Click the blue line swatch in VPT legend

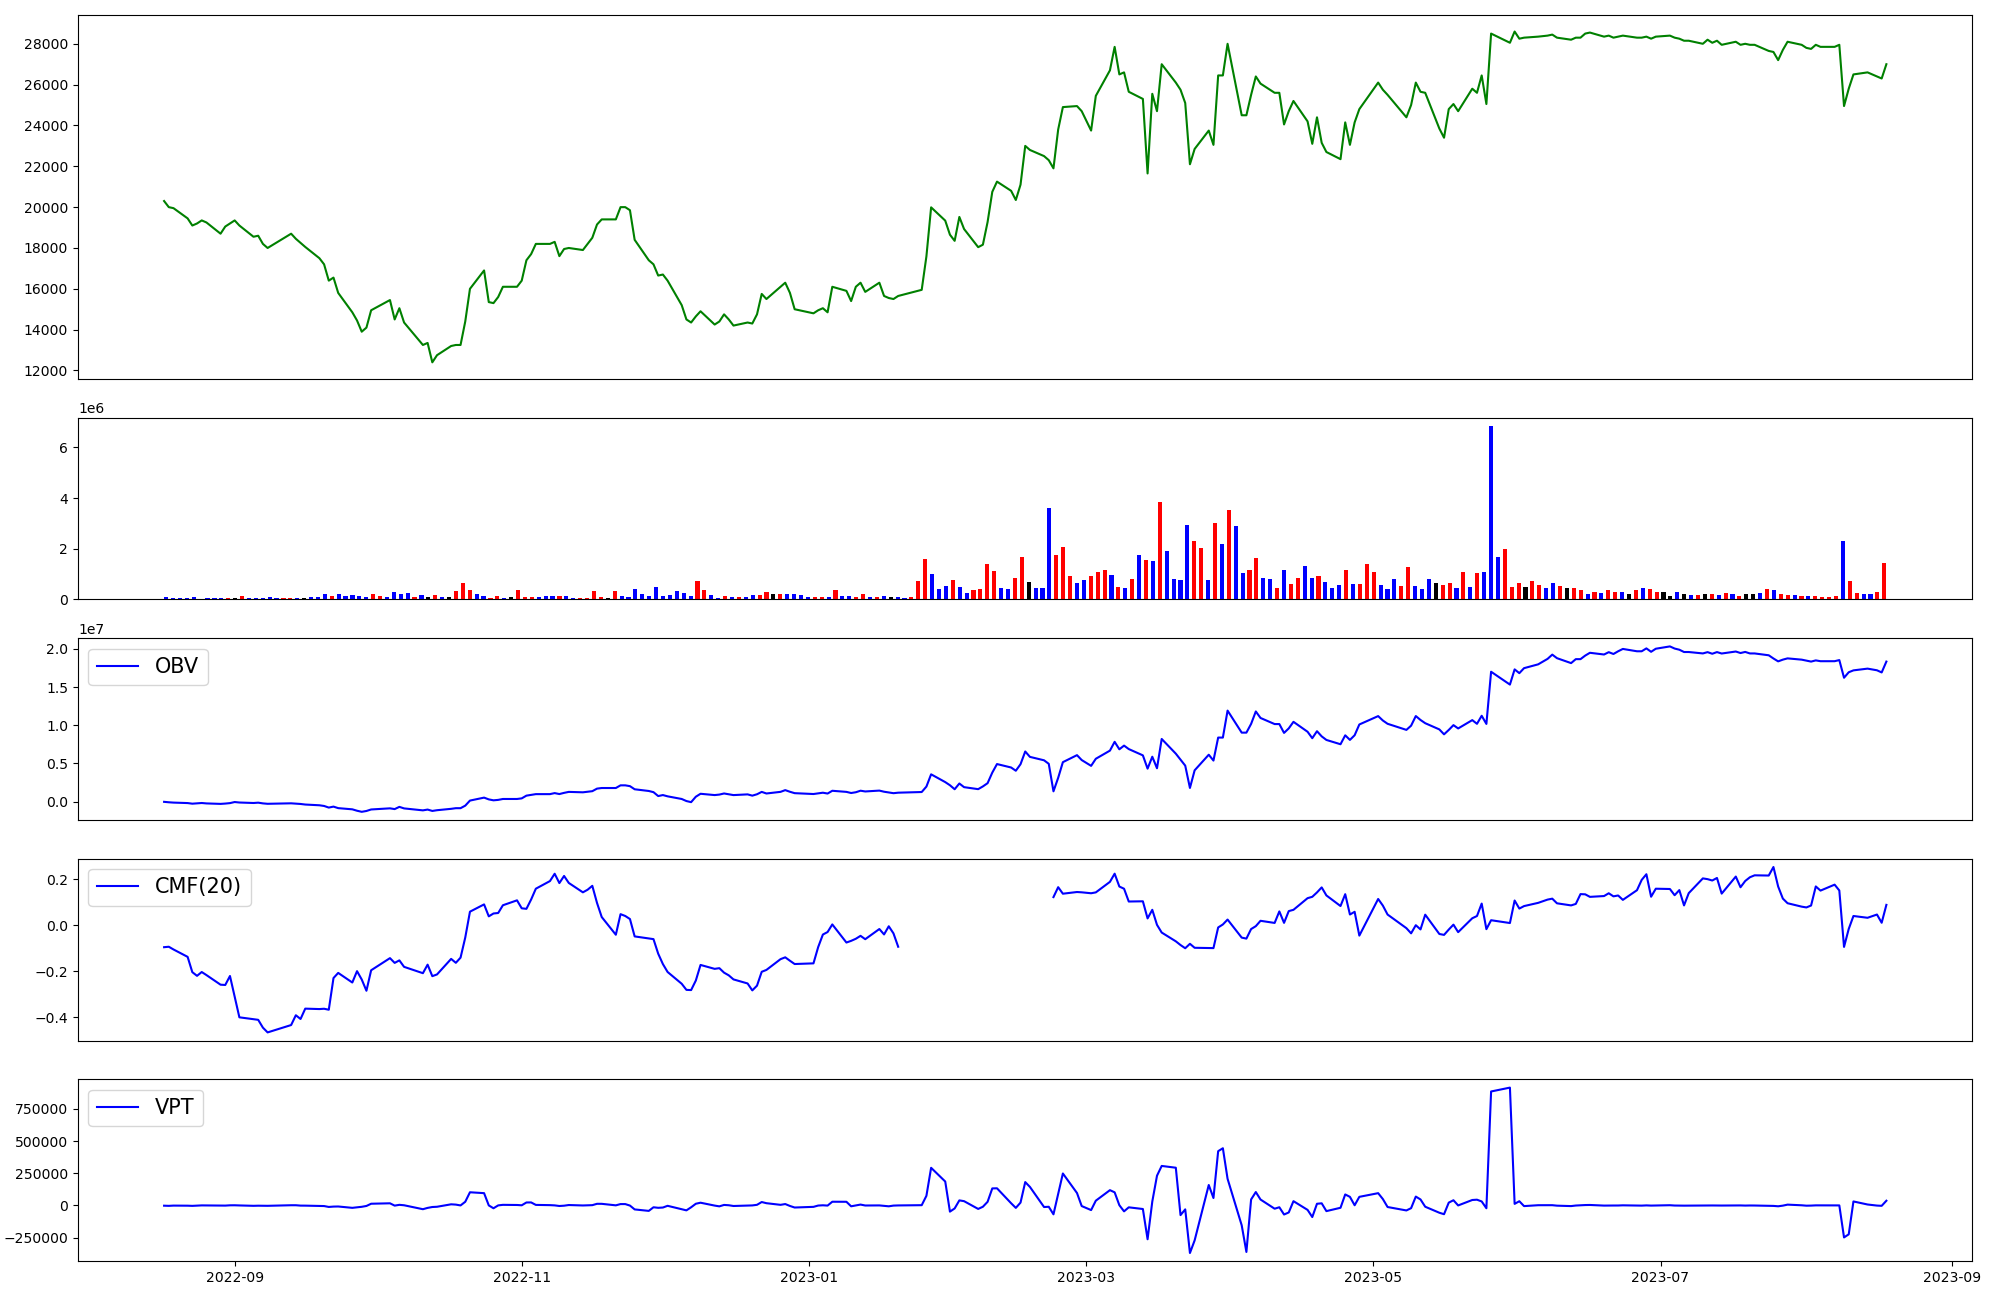tap(118, 1107)
